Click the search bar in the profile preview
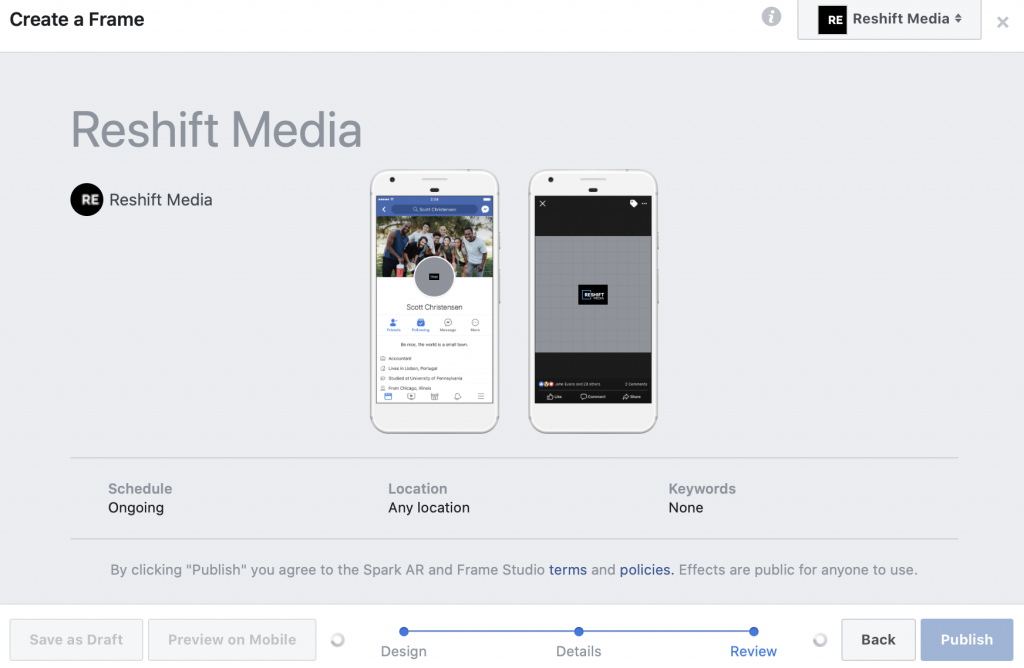 pos(434,209)
